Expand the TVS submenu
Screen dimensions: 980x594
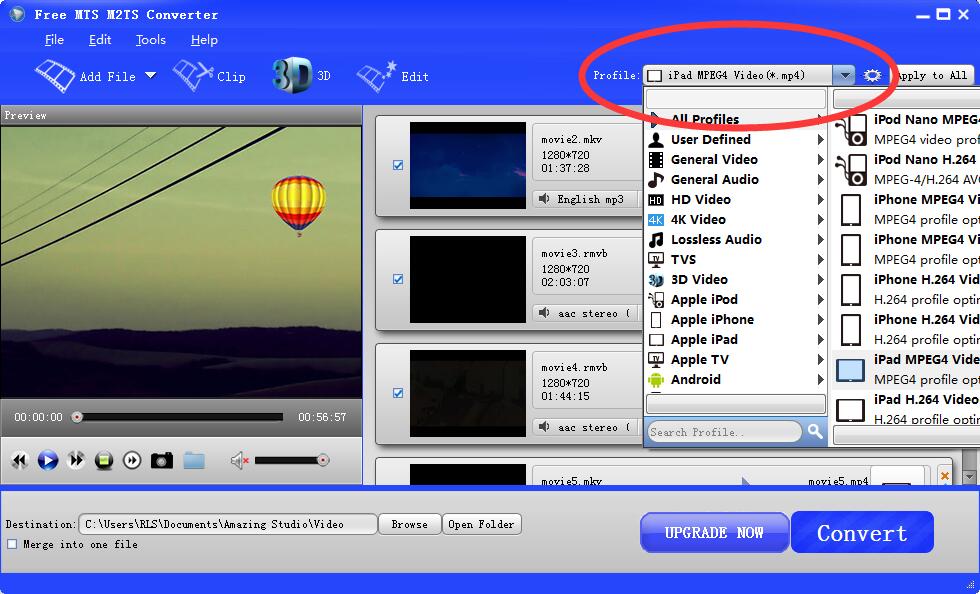tap(821, 259)
